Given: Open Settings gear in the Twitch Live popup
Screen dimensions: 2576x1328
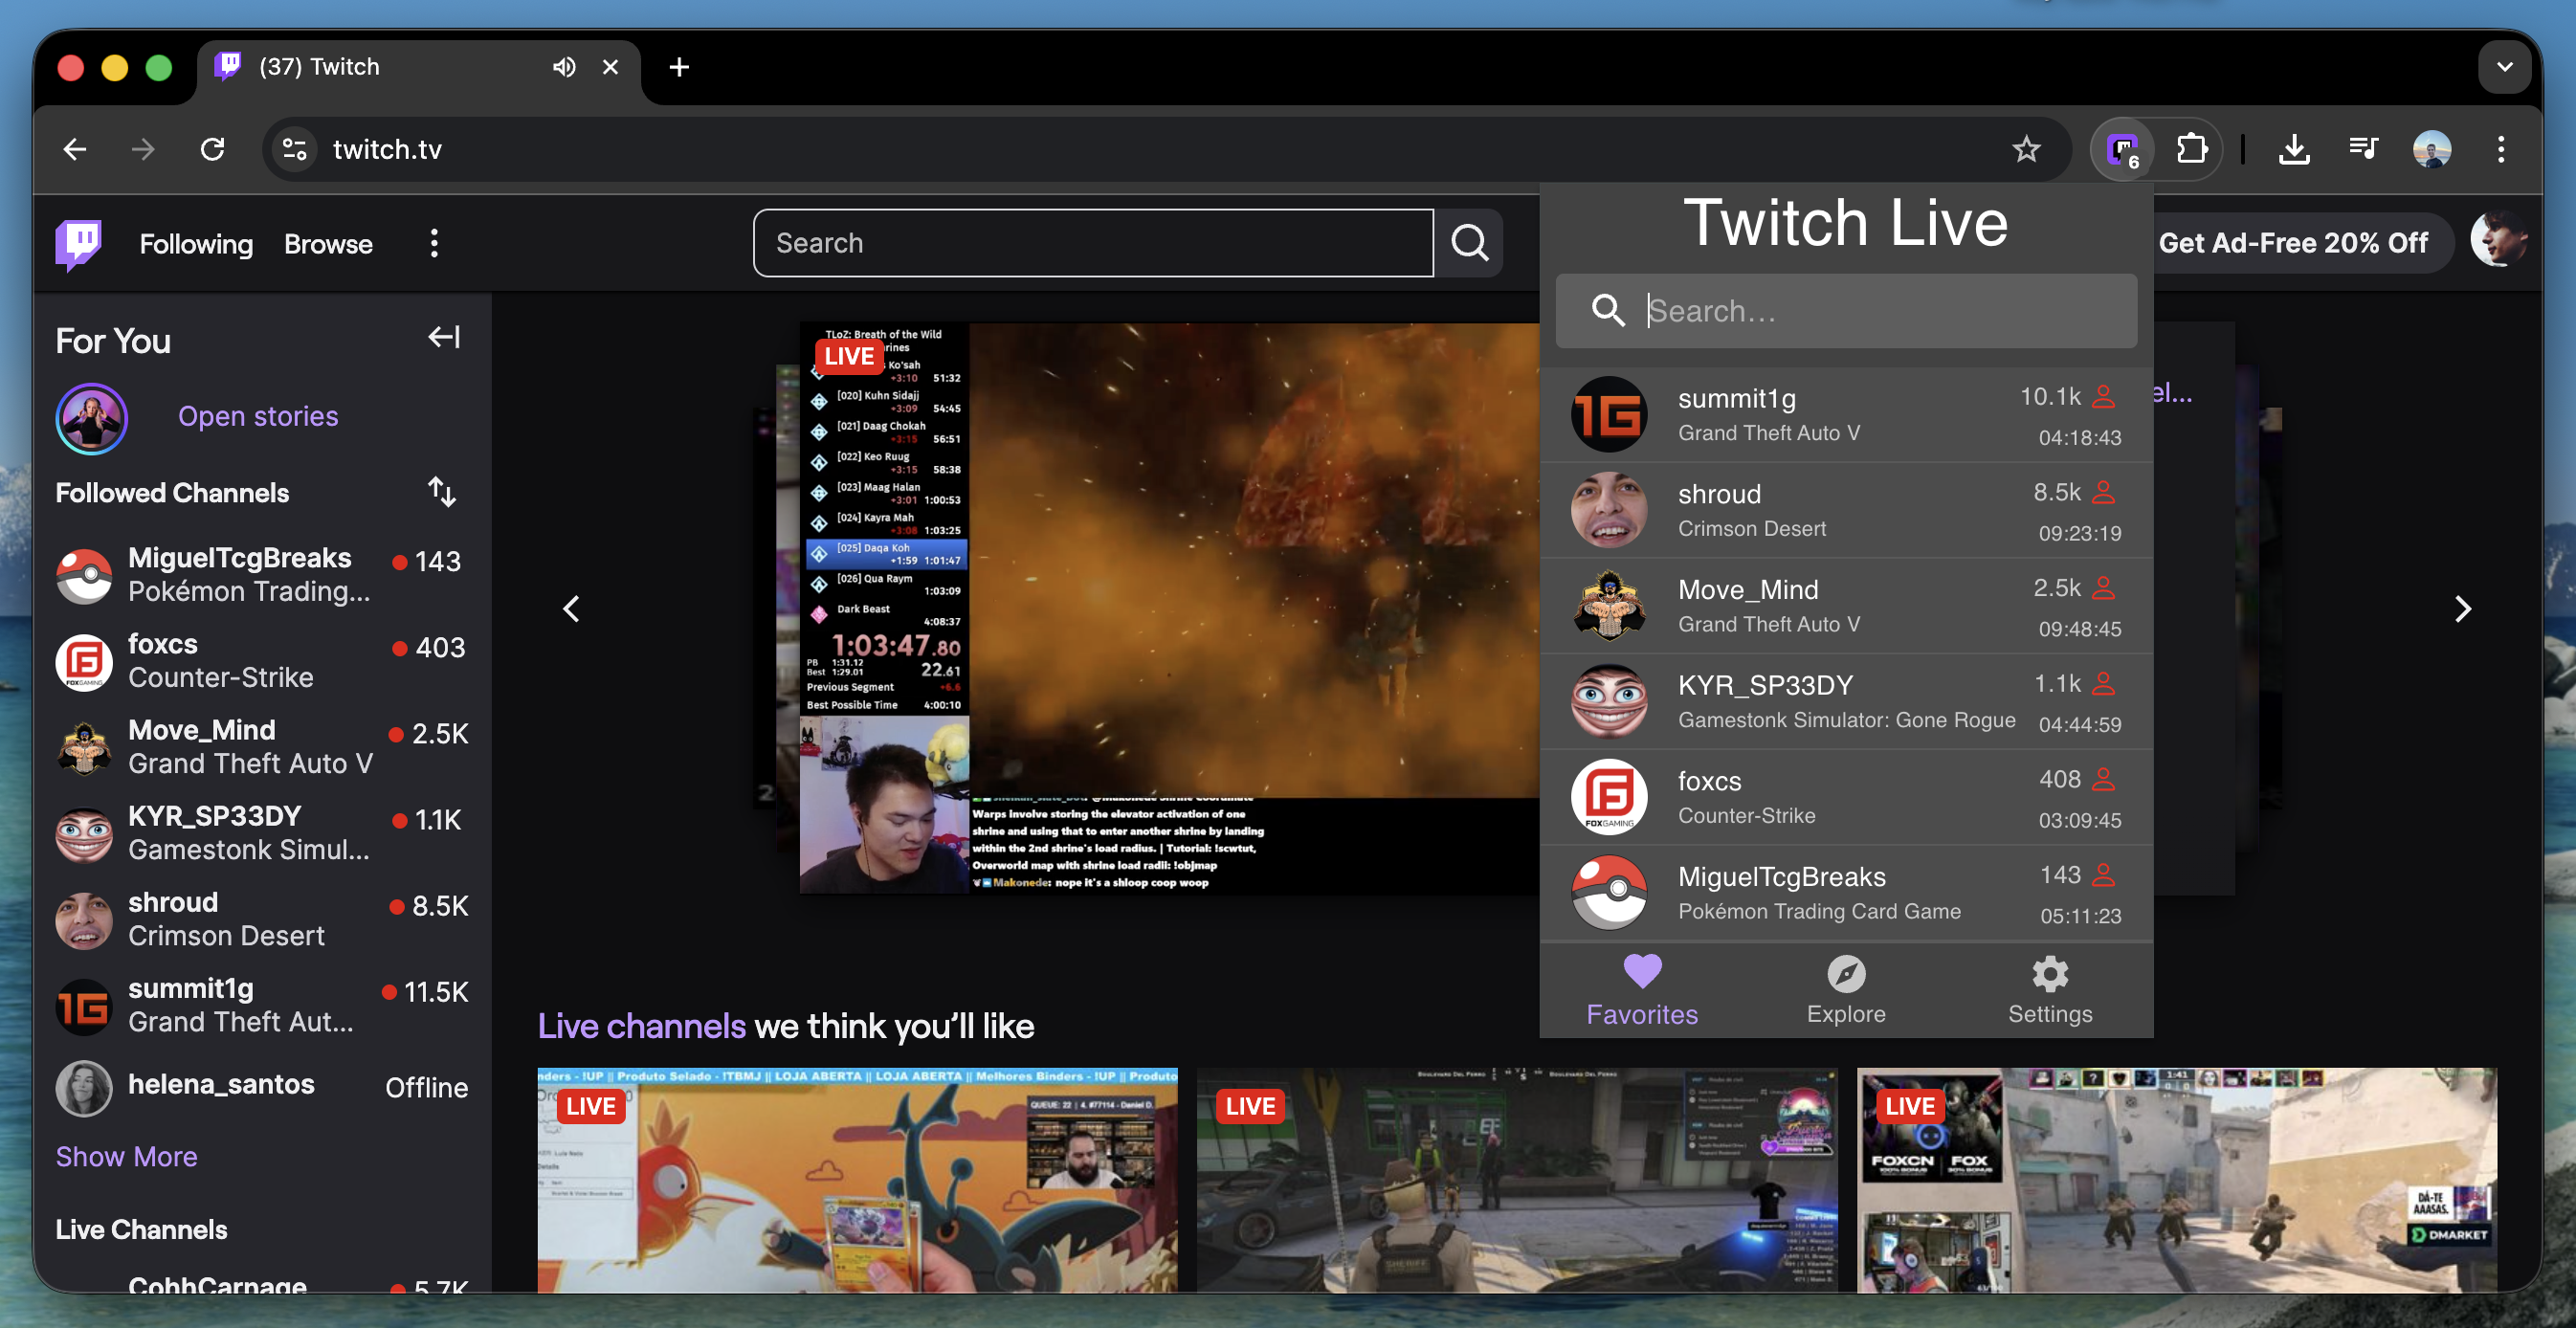Looking at the screenshot, I should pos(2049,988).
